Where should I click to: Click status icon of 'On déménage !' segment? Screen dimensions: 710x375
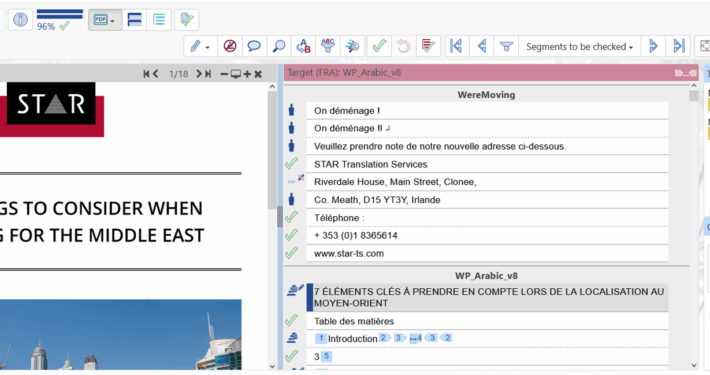(x=292, y=110)
